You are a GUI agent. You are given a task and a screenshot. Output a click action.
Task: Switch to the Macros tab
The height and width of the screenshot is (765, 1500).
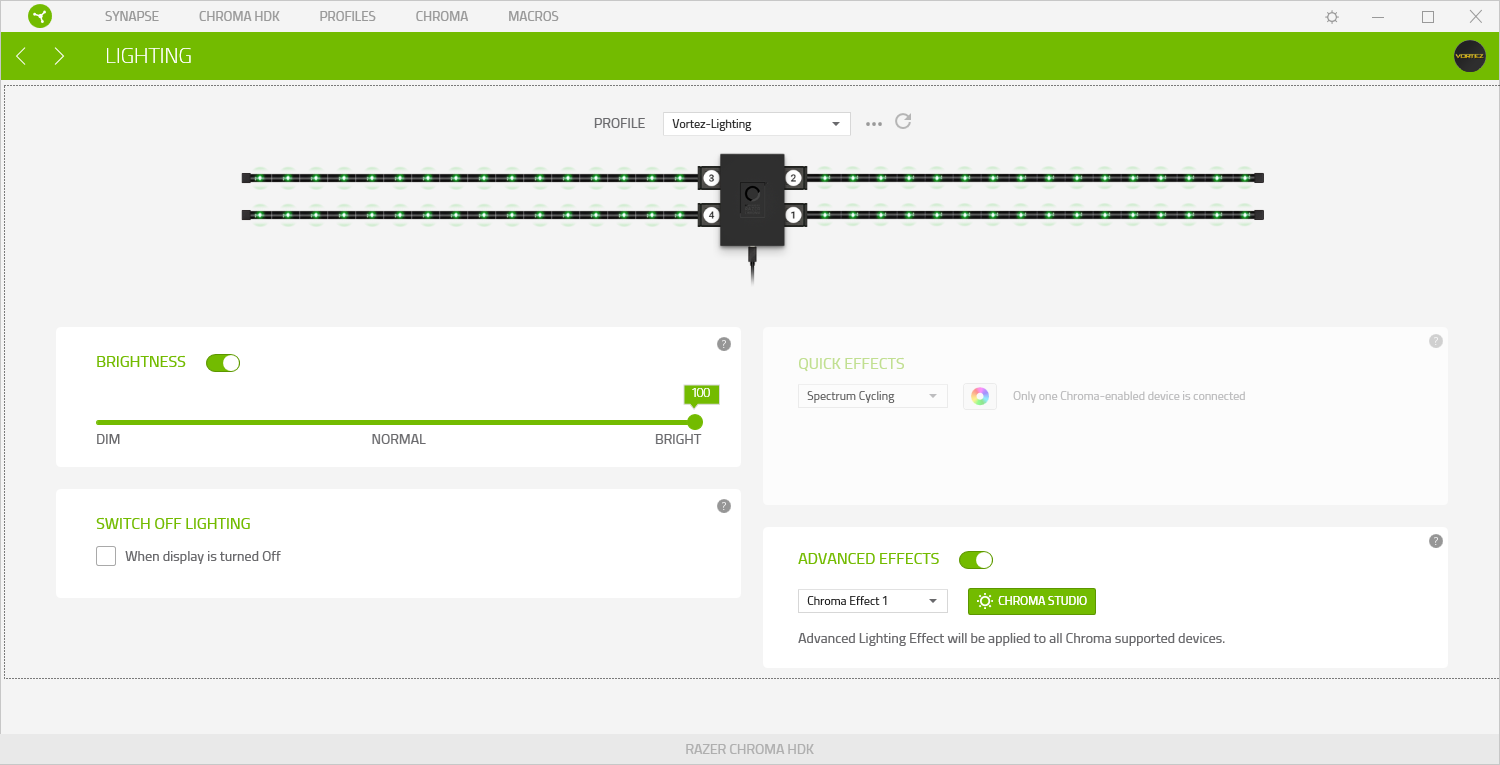[x=534, y=16]
